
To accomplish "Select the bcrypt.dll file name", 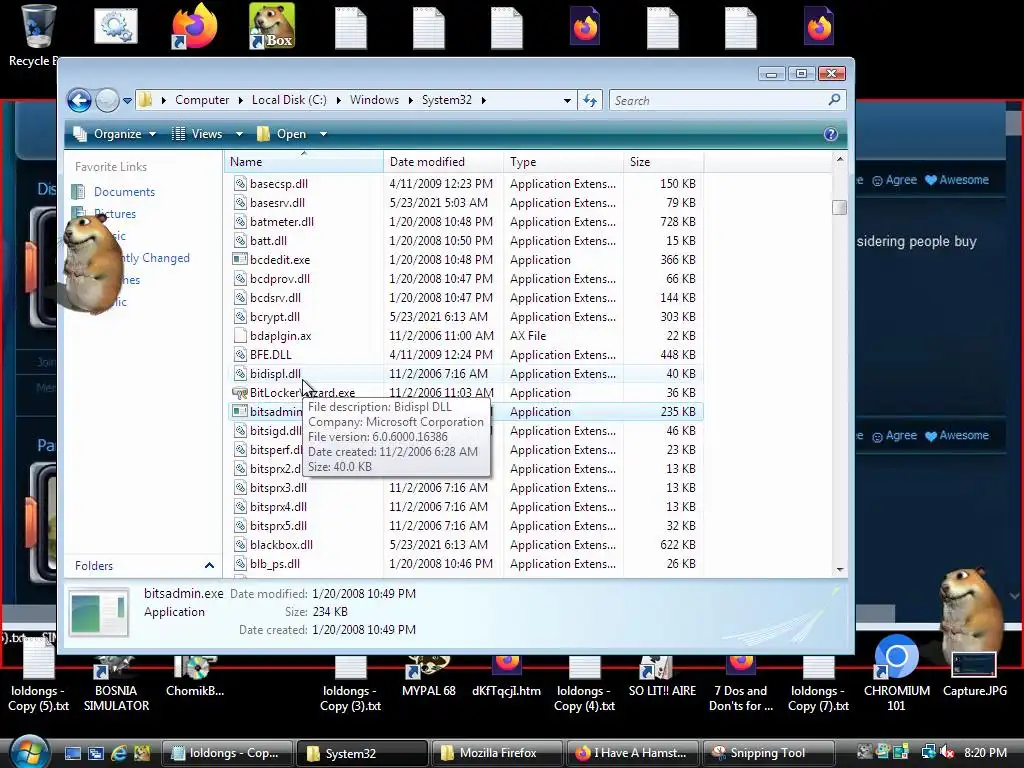I will pos(275,317).
